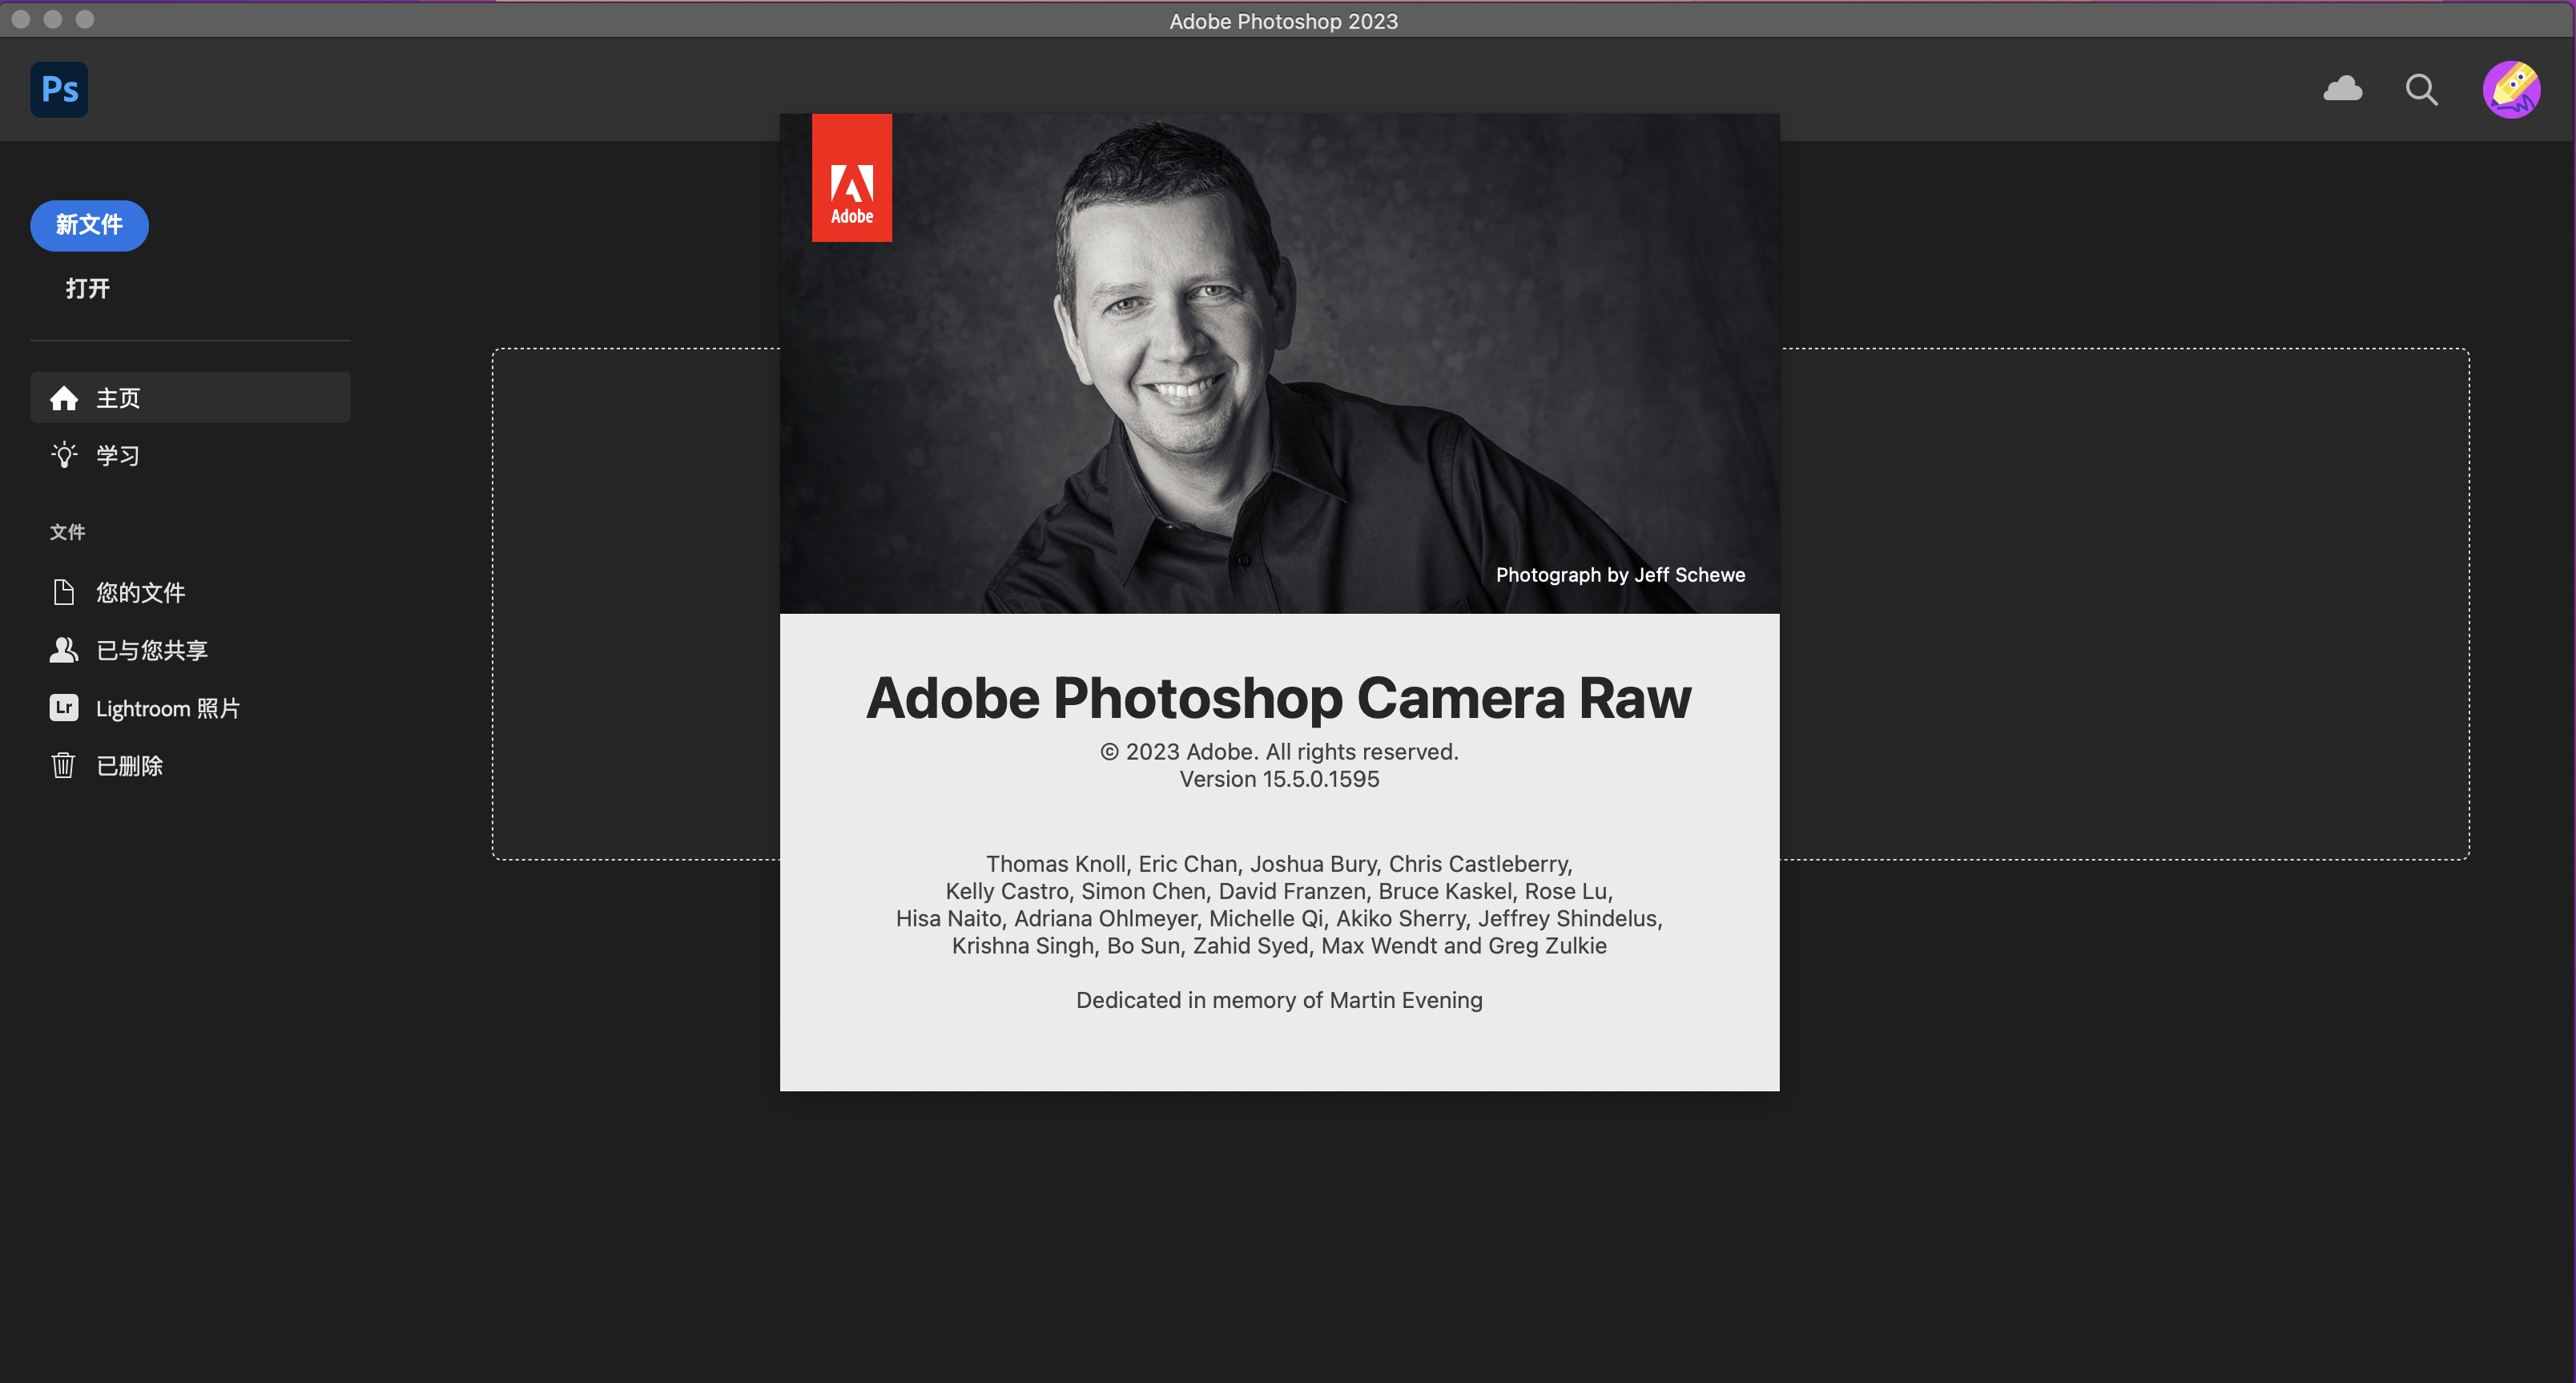Screen dimensions: 2576x1383
Task: Select the 学习 sidebar item
Action: coord(118,455)
